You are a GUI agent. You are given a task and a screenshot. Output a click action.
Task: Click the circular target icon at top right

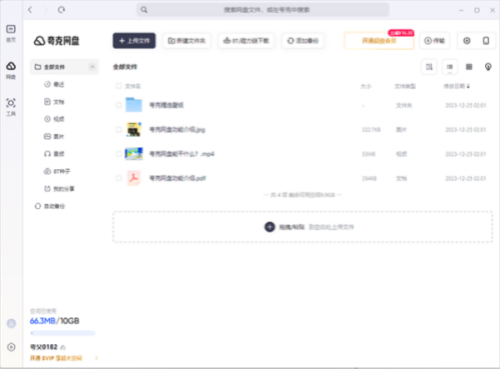(x=467, y=41)
